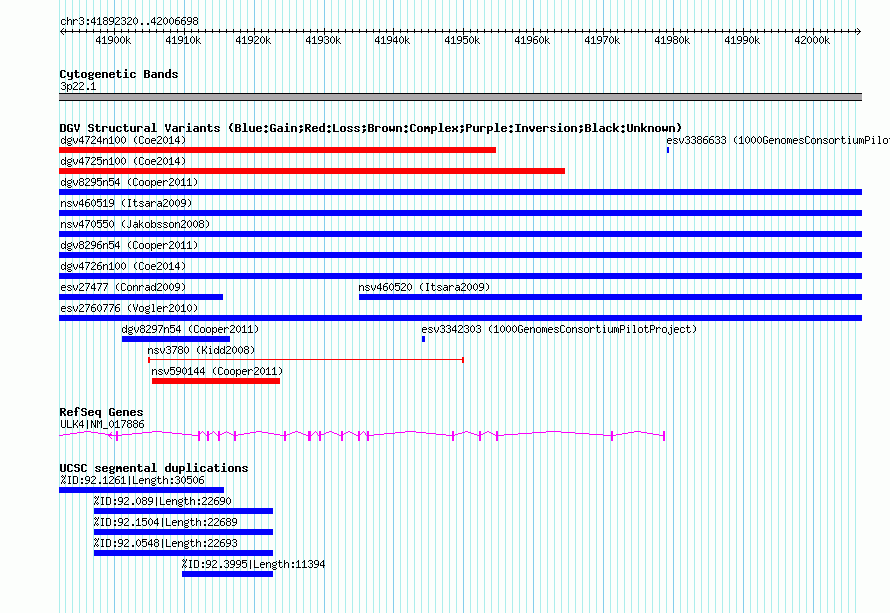890x613 pixels.
Task: Select segmental duplication bar with Length:22693
Action: tap(183, 553)
